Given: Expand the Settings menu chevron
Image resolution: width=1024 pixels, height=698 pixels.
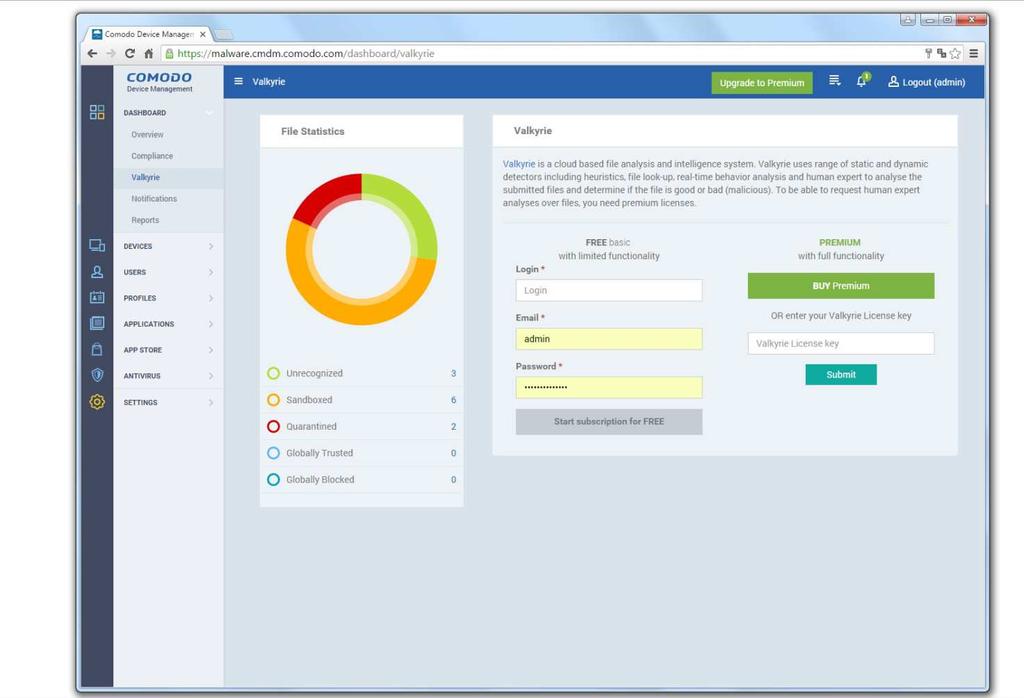Looking at the screenshot, I should (211, 402).
